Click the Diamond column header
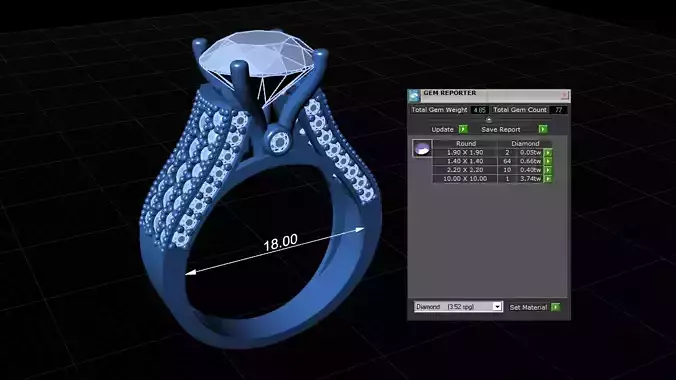 point(525,144)
